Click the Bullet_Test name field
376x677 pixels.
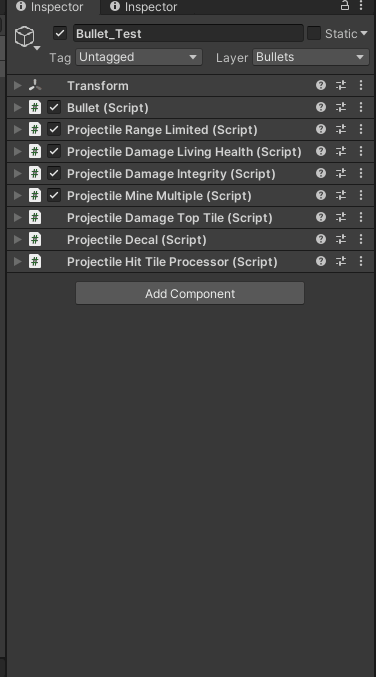(x=188, y=33)
